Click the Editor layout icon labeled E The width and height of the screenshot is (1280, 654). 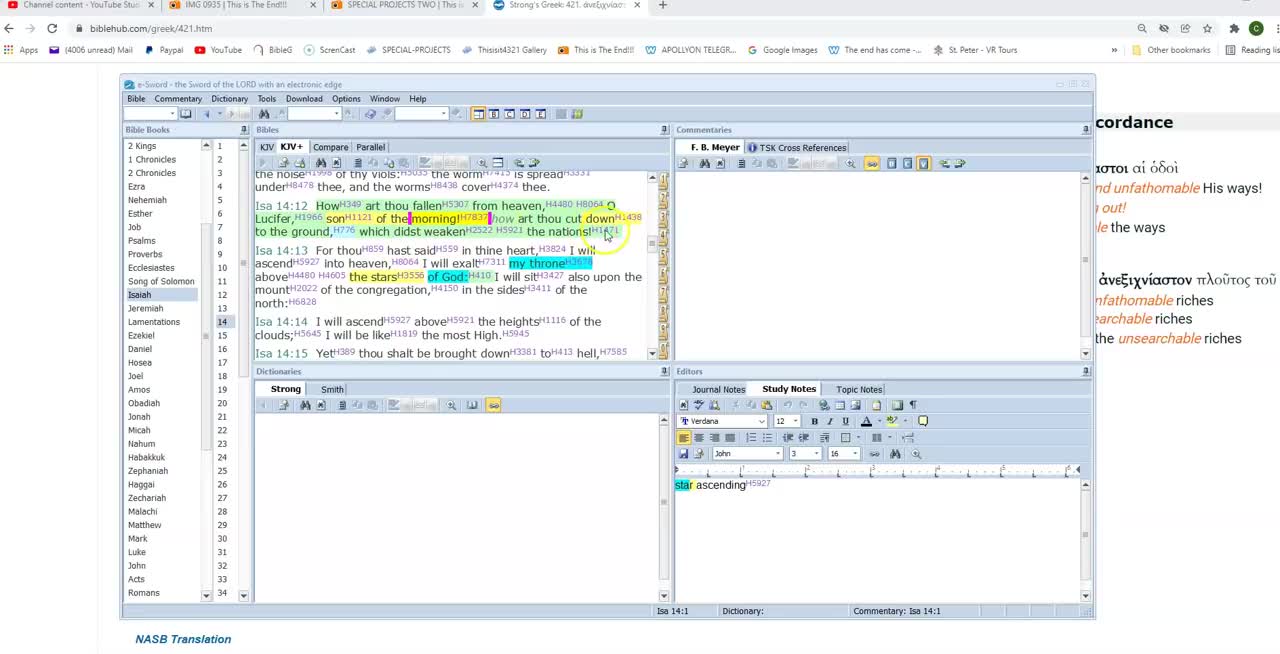(x=541, y=114)
